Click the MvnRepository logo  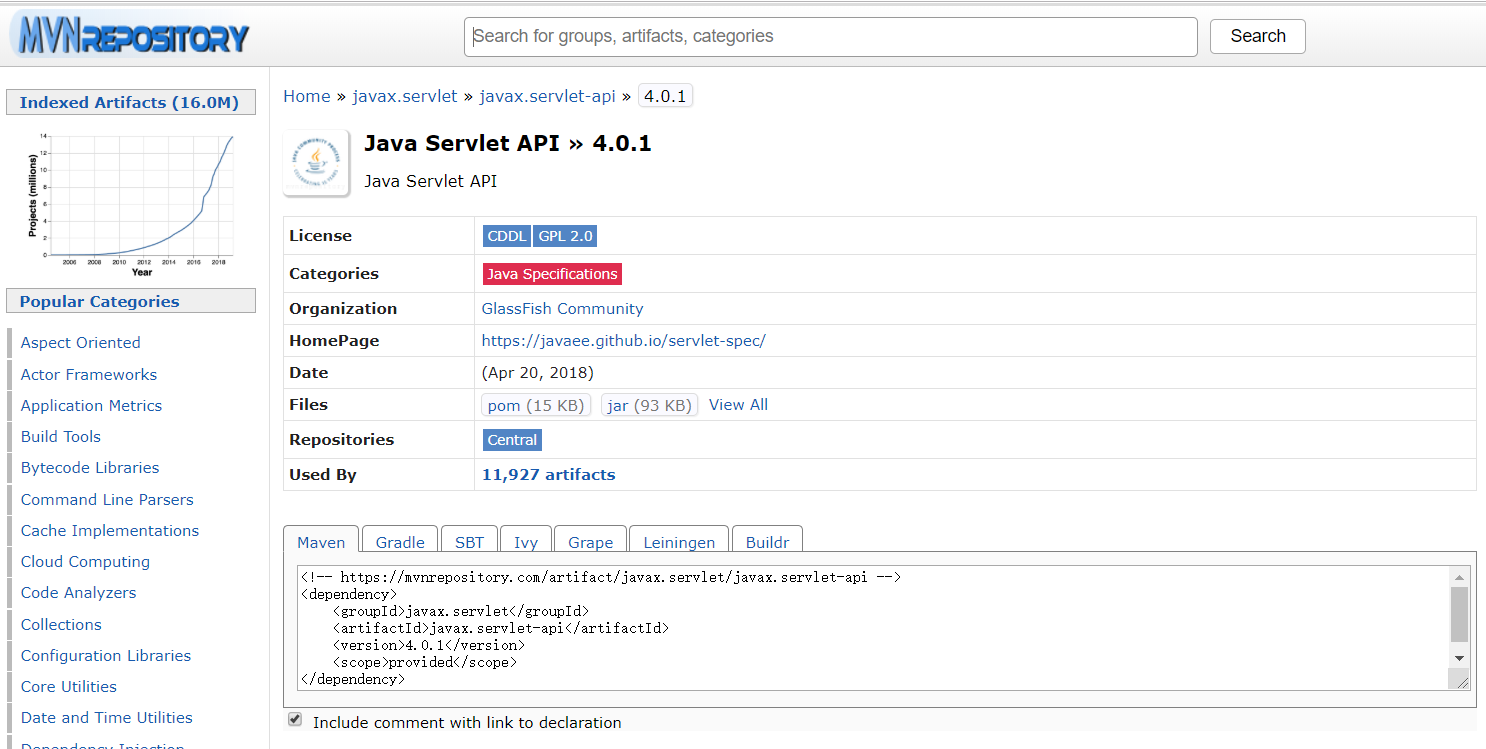(128, 34)
